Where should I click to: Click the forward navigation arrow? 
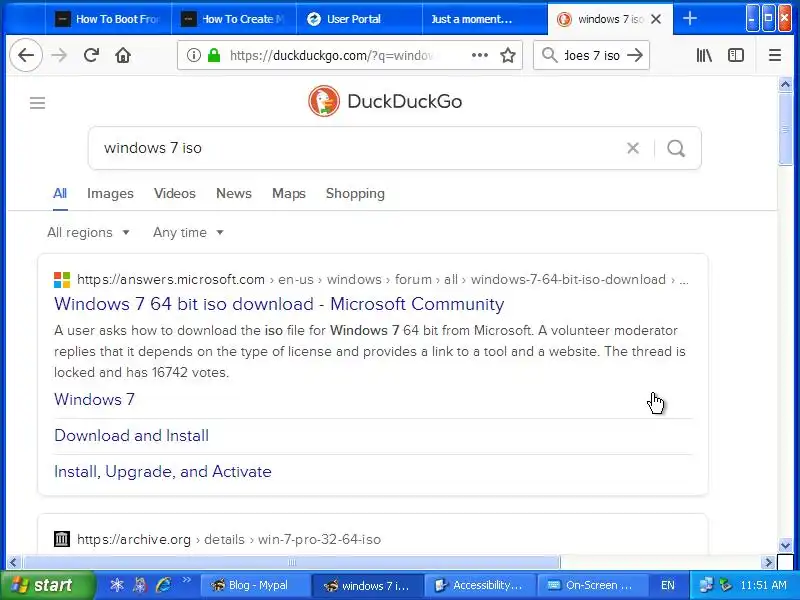coord(59,55)
